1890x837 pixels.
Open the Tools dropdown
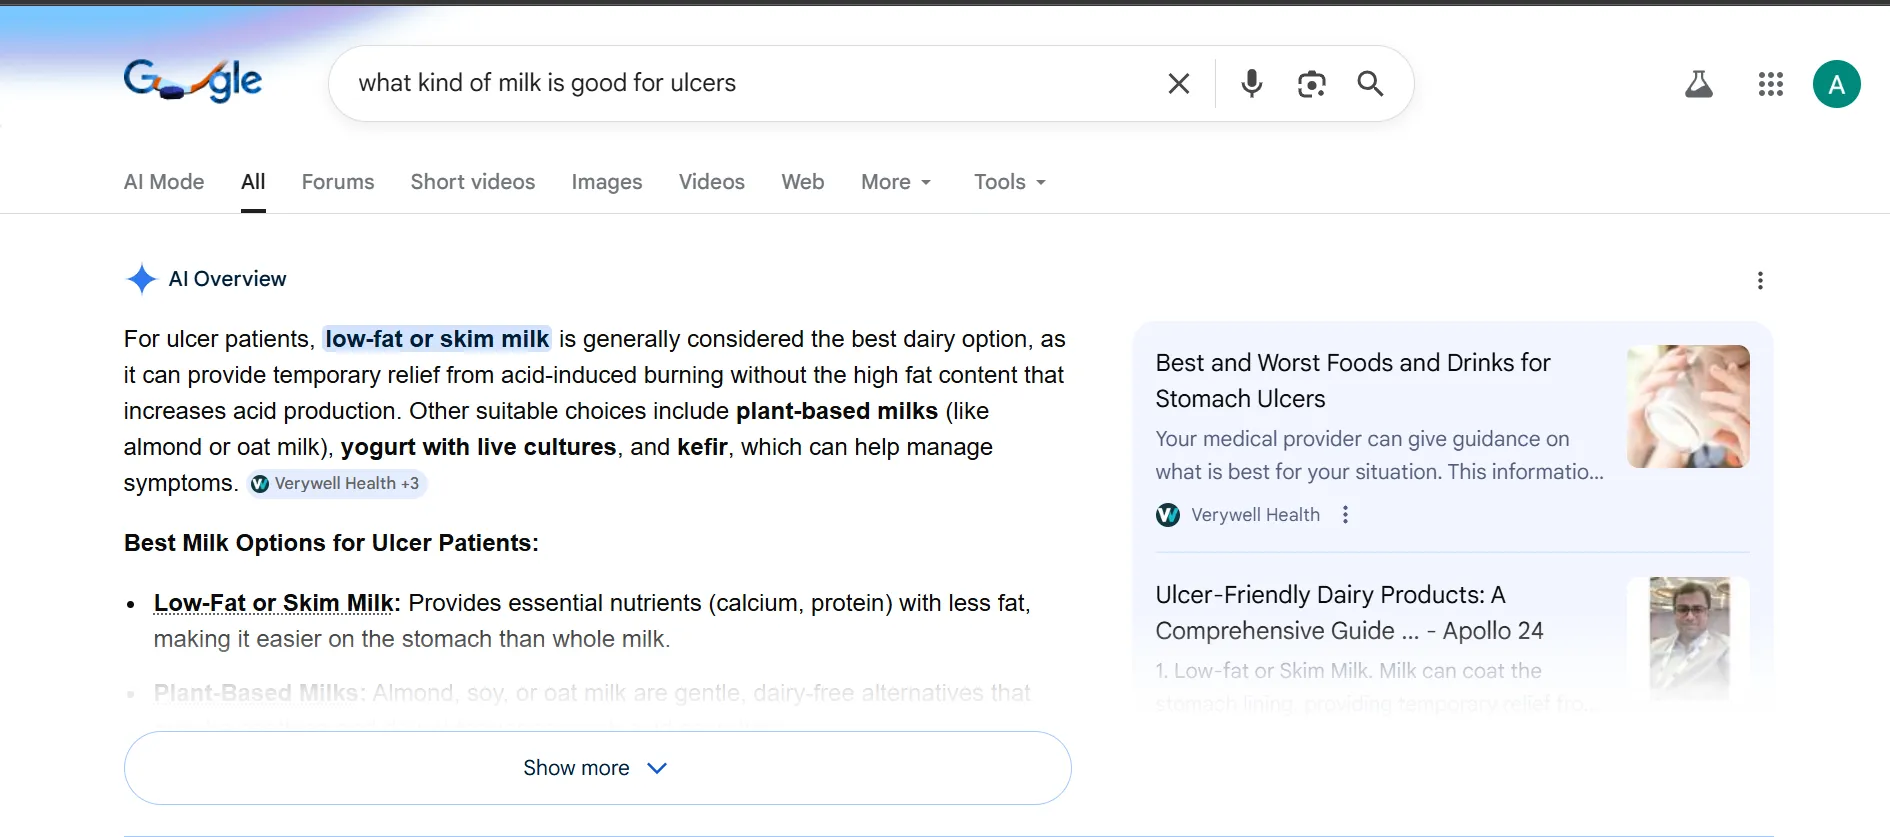(1008, 182)
